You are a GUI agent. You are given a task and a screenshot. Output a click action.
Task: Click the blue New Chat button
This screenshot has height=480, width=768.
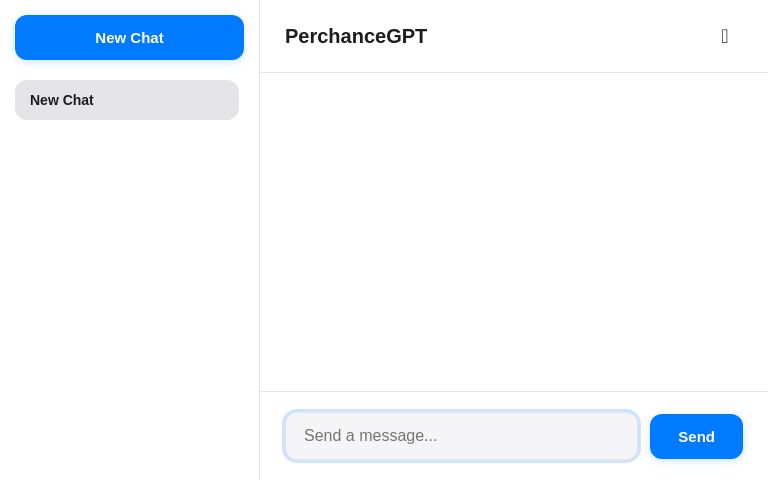(x=129, y=38)
